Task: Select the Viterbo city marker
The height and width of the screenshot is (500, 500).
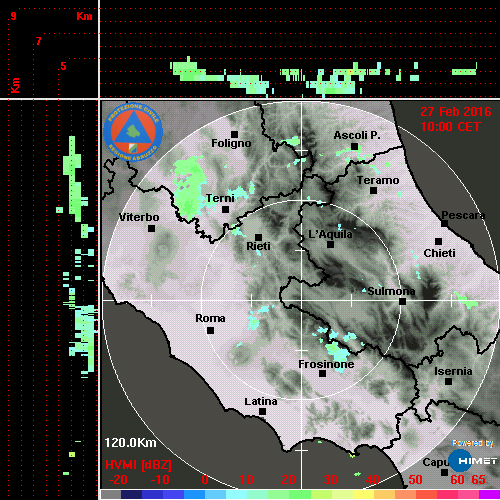Action: 151,229
